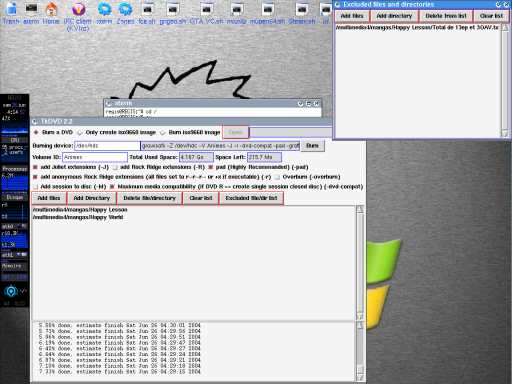Image resolution: width=512 pixels, height=384 pixels.
Task: Click the Burn button
Action: pyautogui.click(x=312, y=146)
